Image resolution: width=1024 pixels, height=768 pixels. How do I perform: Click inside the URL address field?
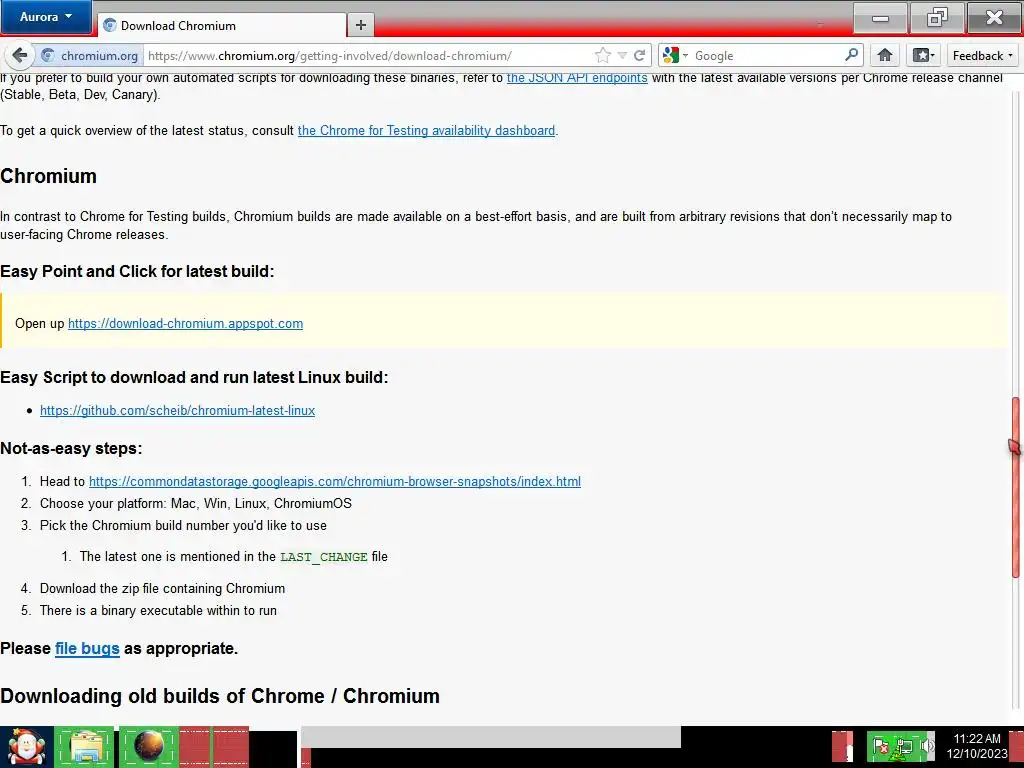369,56
